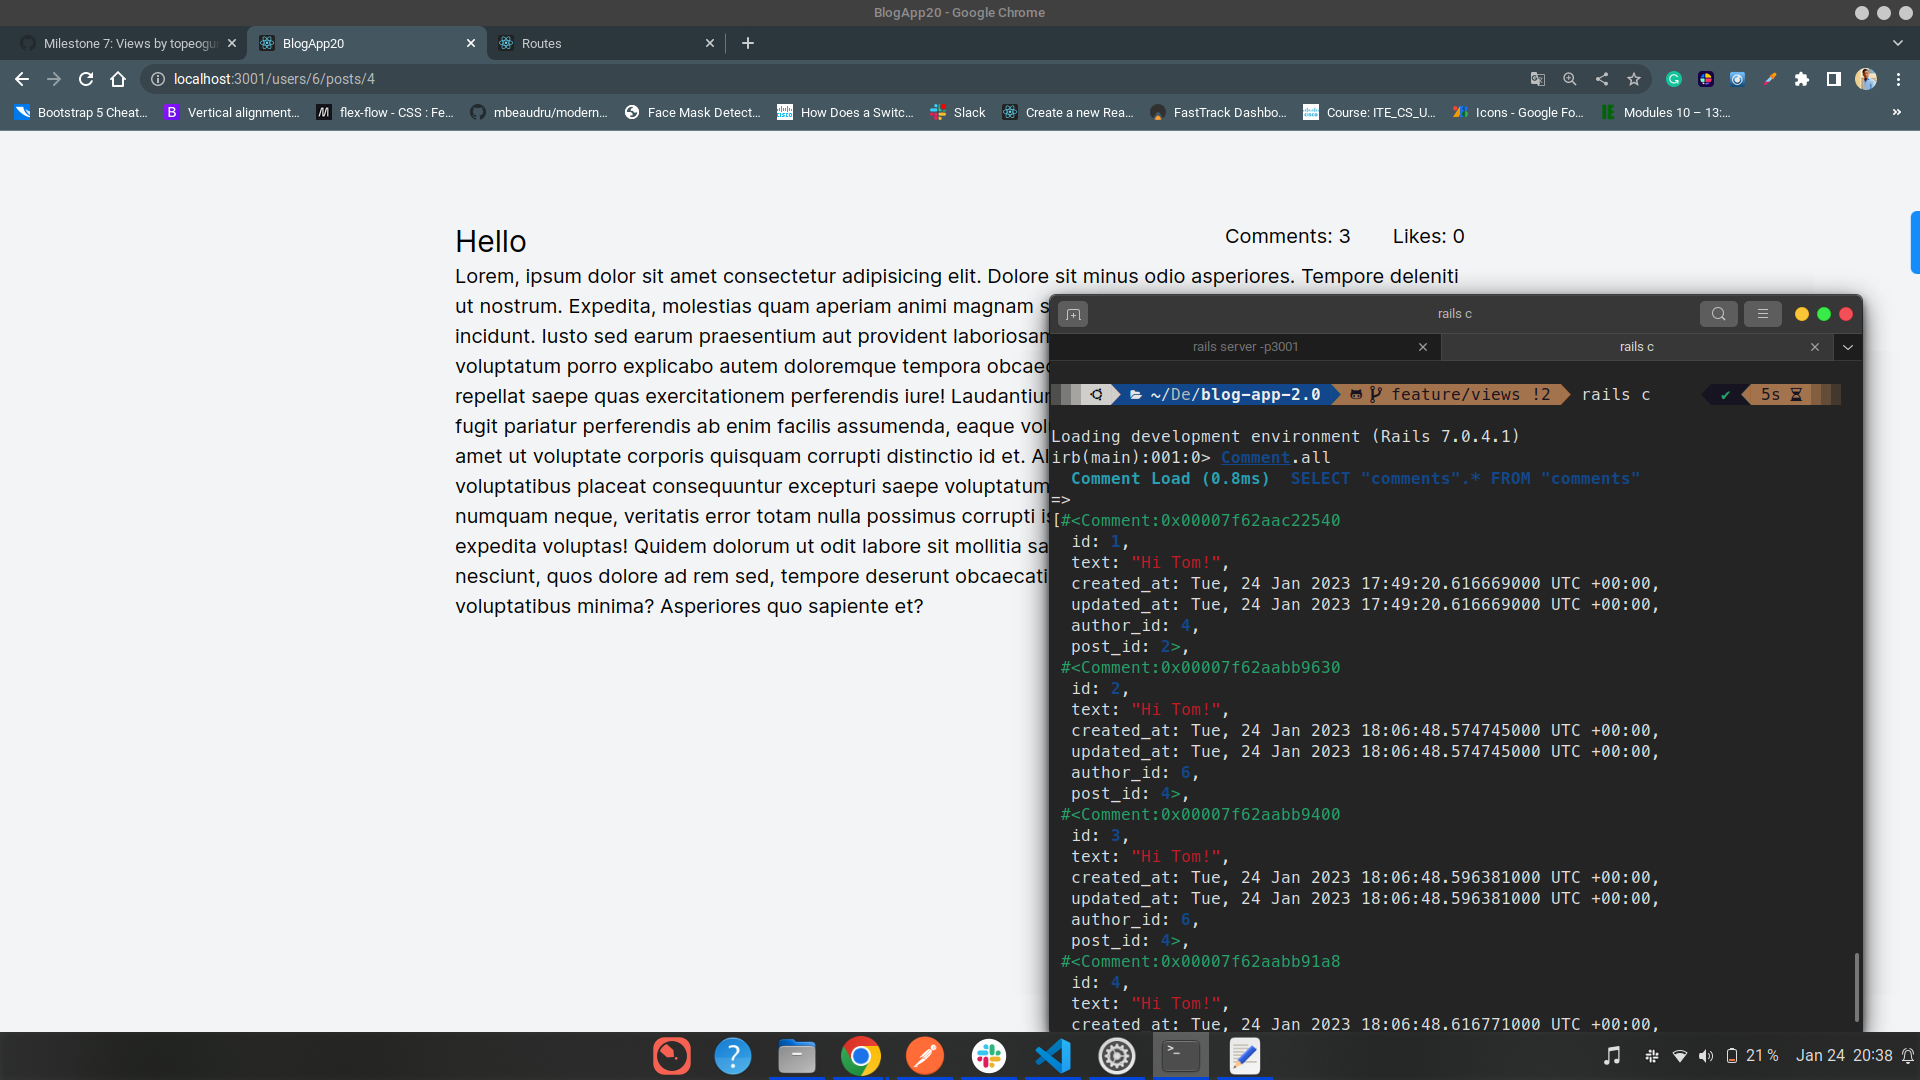Viewport: 1920px width, 1080px height.
Task: Open the bookmark star in address bar
Action: (x=1636, y=79)
